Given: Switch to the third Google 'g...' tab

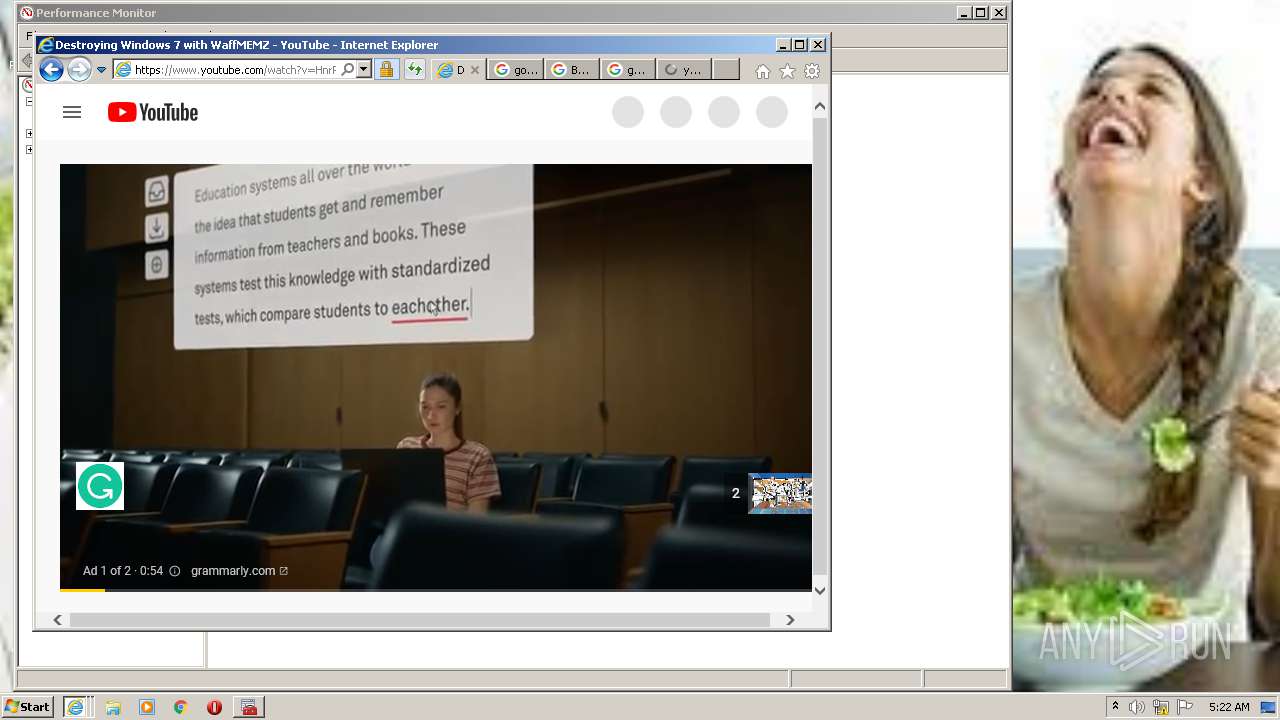Looking at the screenshot, I should [x=628, y=70].
